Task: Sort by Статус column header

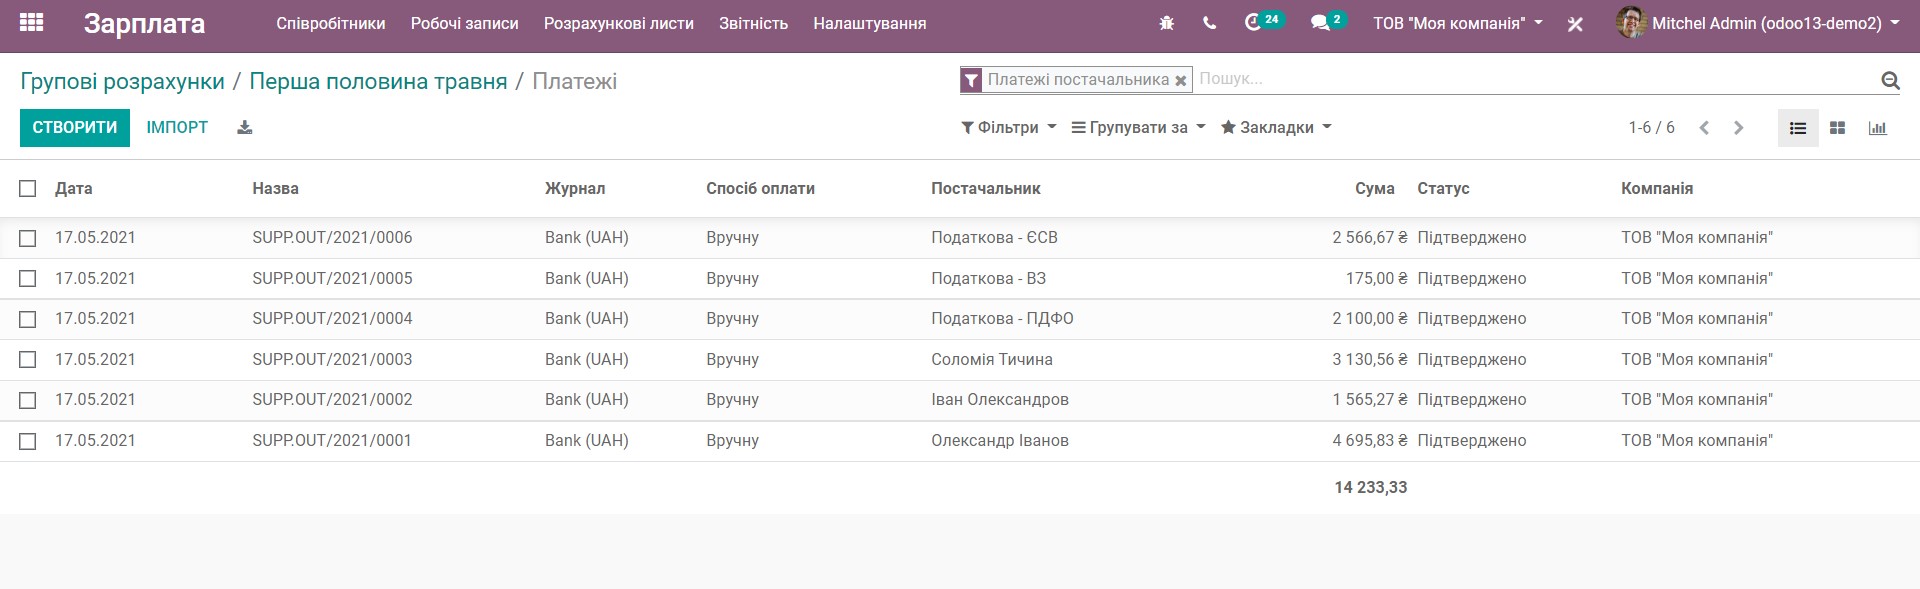Action: pos(1443,188)
